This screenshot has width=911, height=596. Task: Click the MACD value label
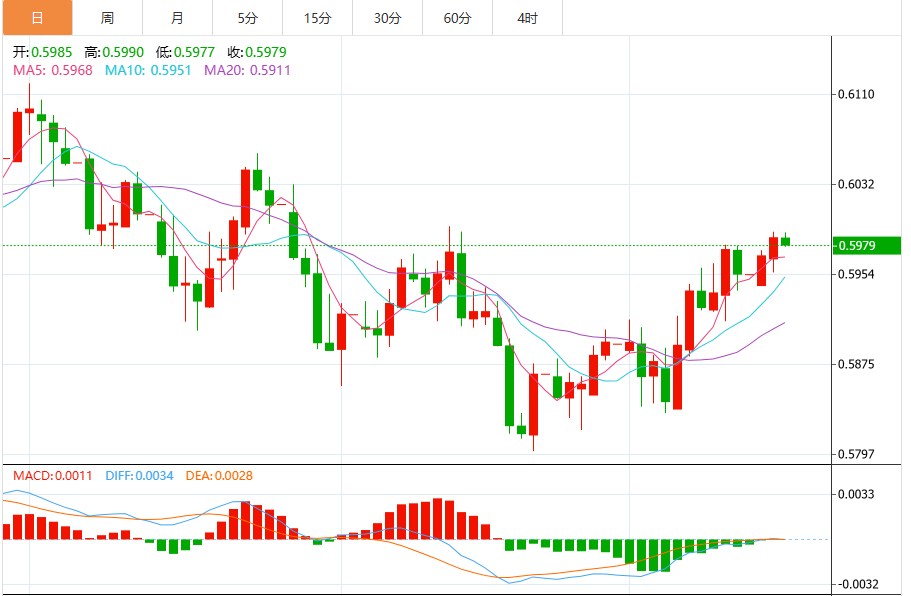tap(52, 475)
